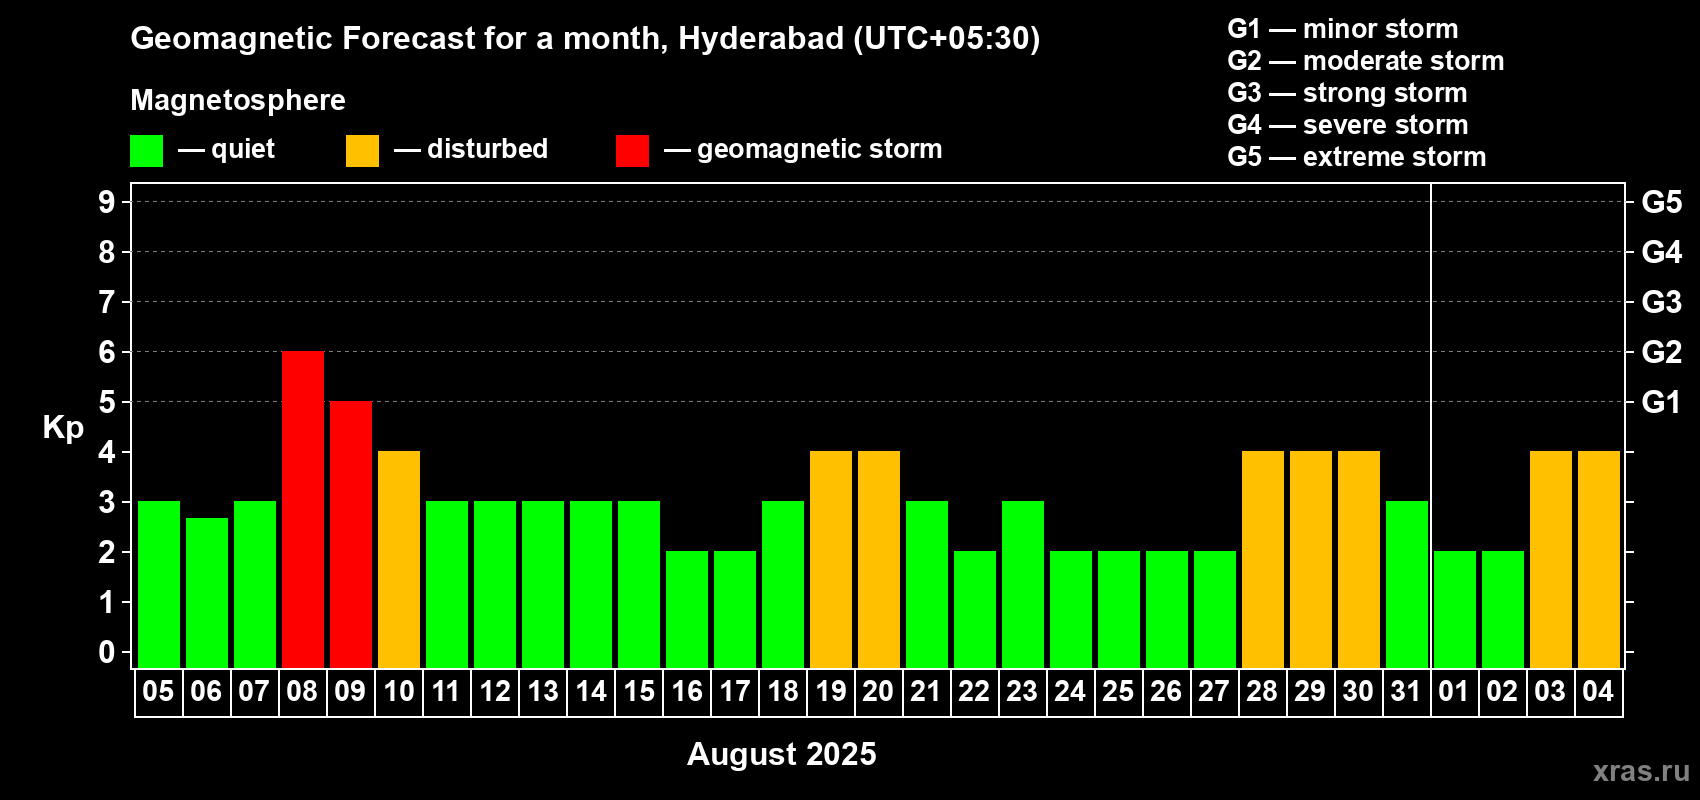Click the 'G1 — minor storm' legend text
The width and height of the screenshot is (1700, 800).
point(1343,29)
